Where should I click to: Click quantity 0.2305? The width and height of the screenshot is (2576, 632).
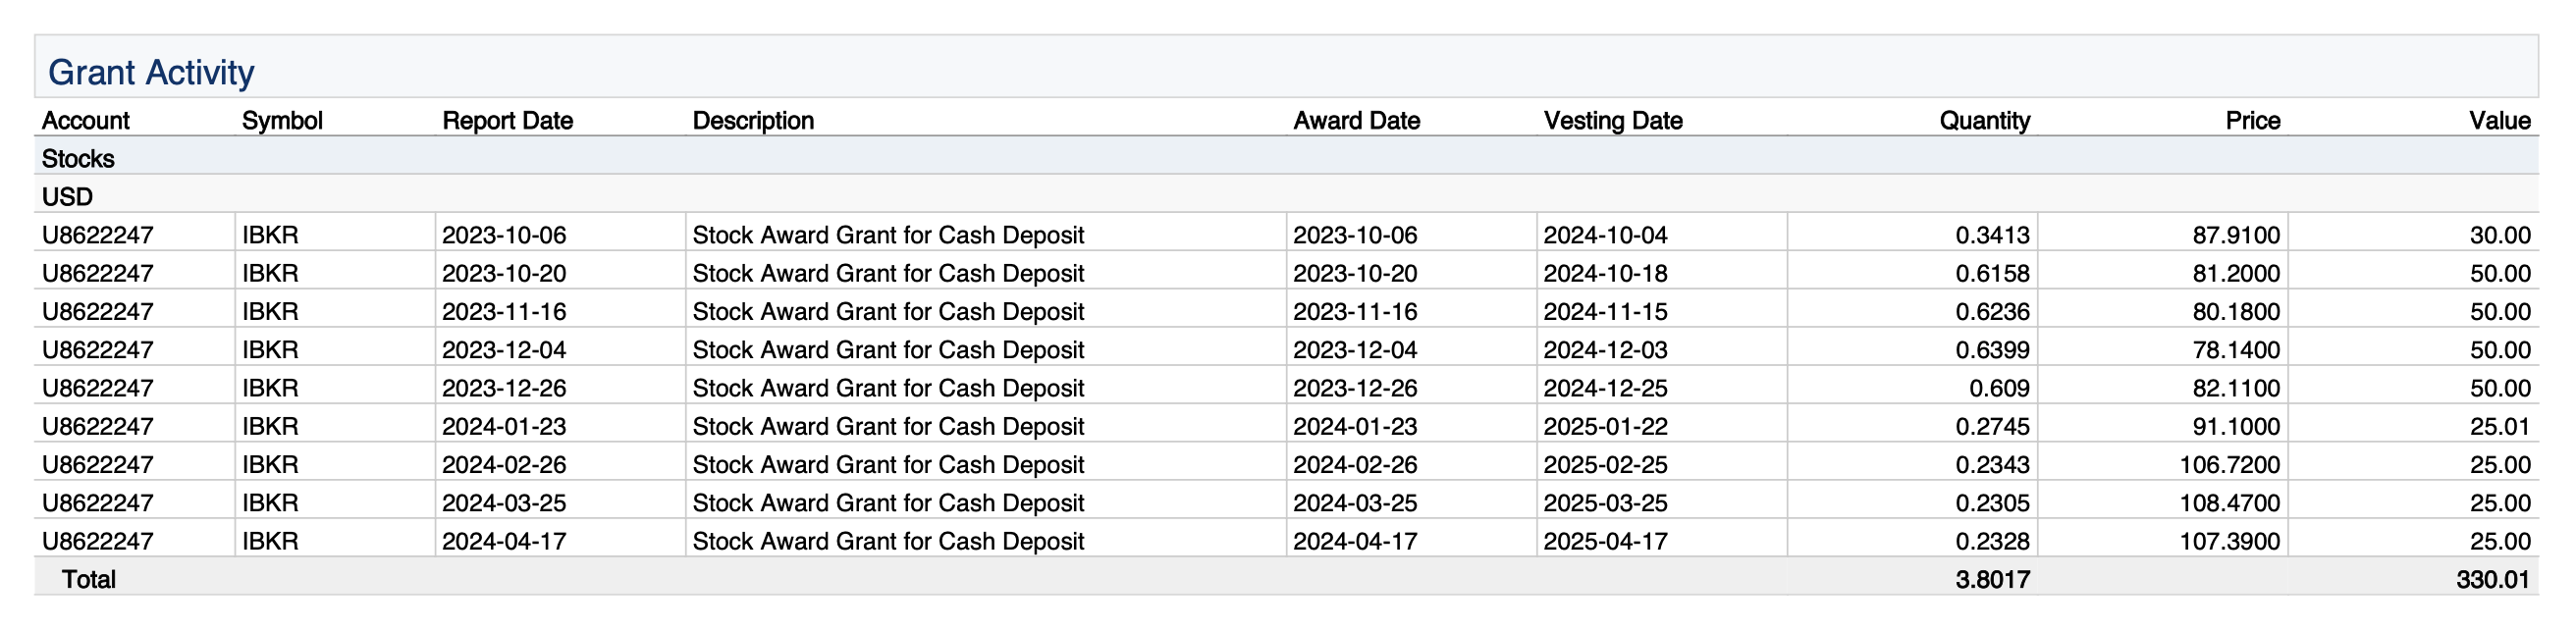pyautogui.click(x=1992, y=503)
